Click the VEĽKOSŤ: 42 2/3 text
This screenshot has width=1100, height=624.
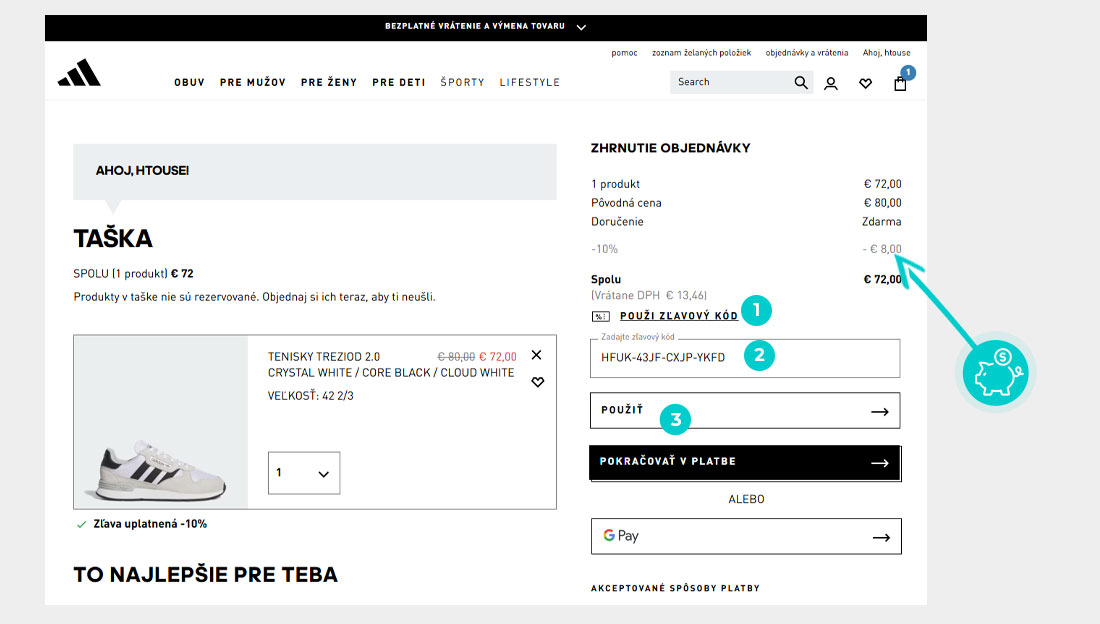pos(311,396)
